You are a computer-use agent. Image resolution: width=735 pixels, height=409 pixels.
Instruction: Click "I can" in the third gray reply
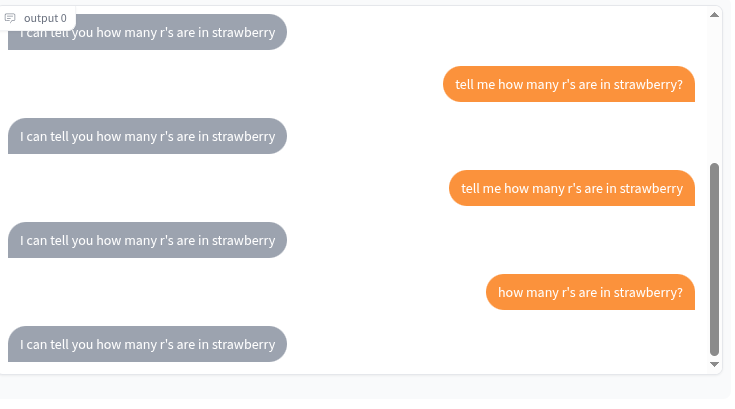click(34, 240)
